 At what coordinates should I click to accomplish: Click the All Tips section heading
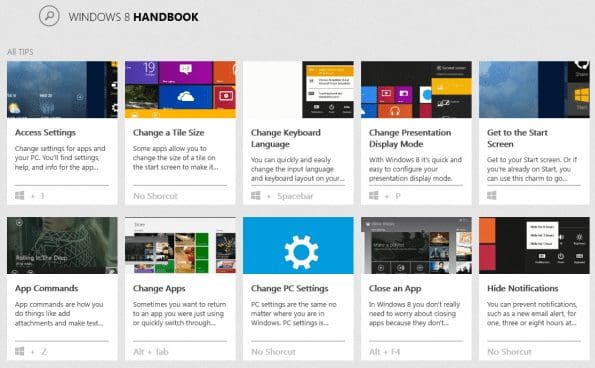(20, 52)
